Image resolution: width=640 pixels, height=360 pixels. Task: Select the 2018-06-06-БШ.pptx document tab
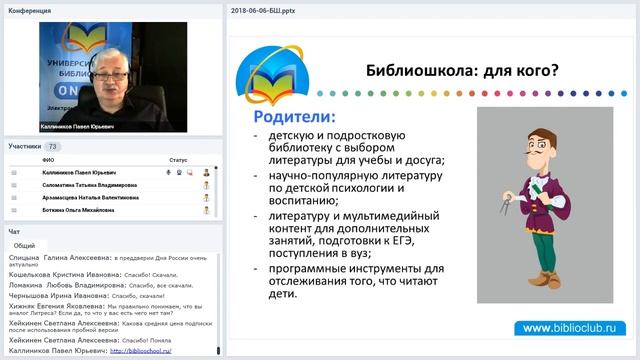point(263,11)
